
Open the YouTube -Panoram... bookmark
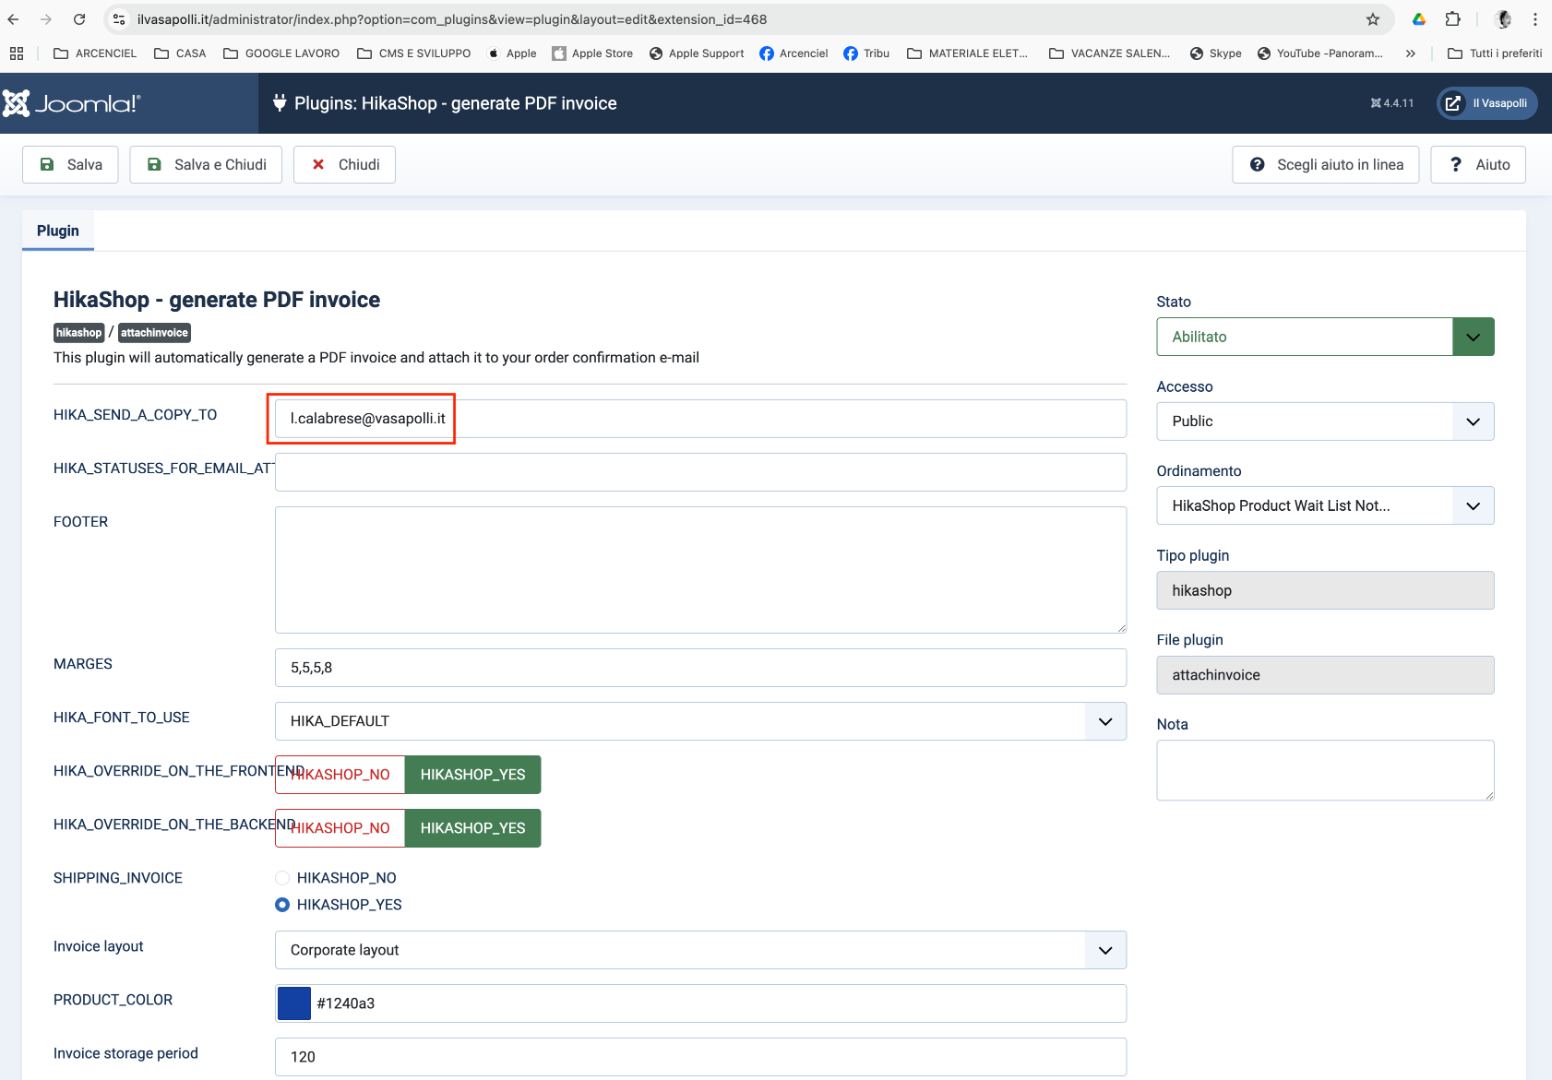1320,53
